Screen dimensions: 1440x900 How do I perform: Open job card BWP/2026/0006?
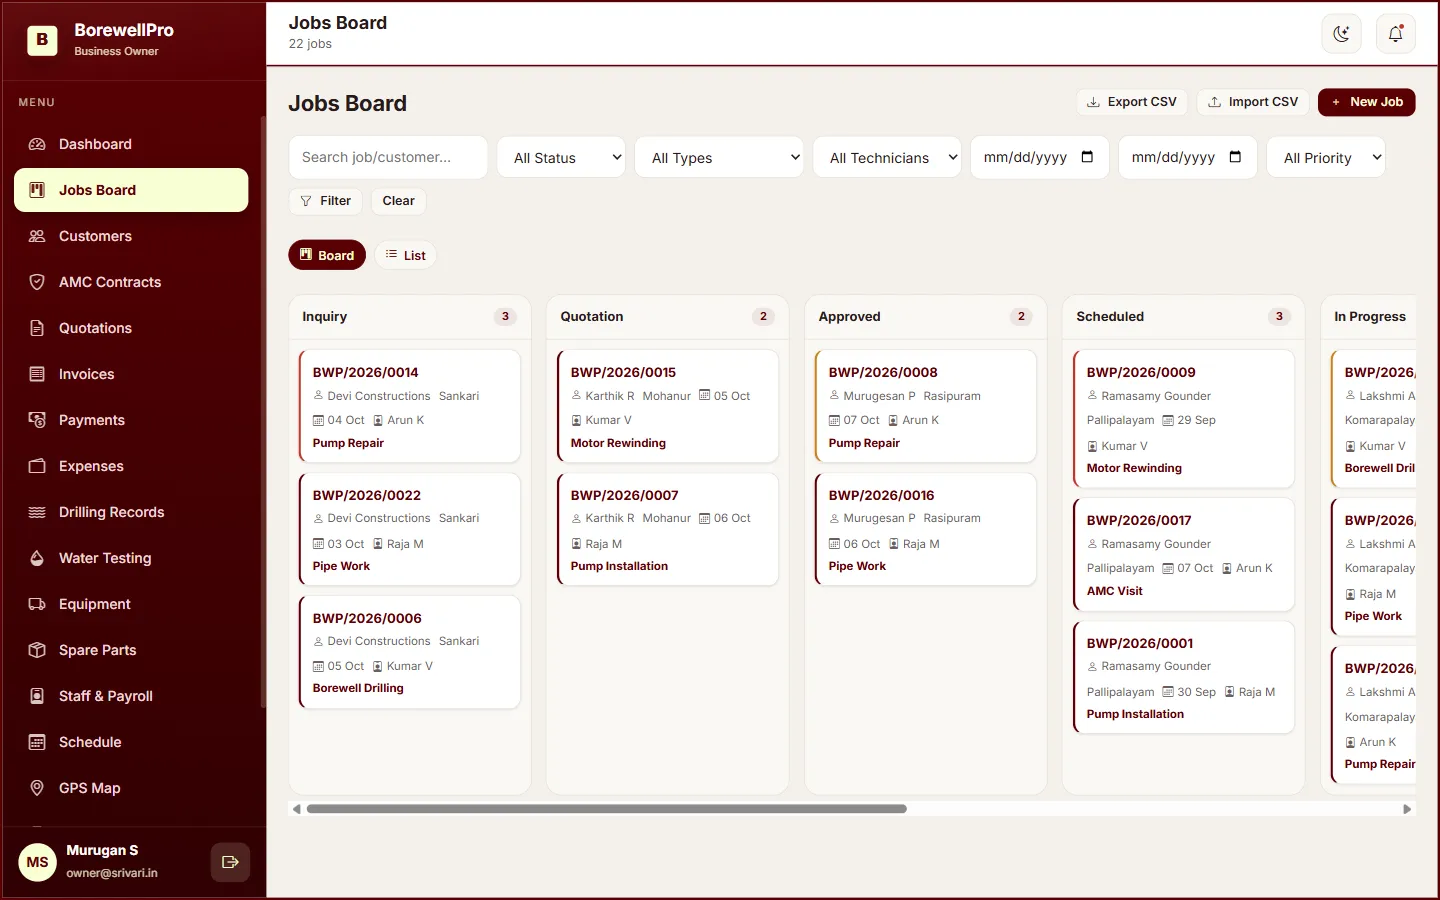click(410, 652)
